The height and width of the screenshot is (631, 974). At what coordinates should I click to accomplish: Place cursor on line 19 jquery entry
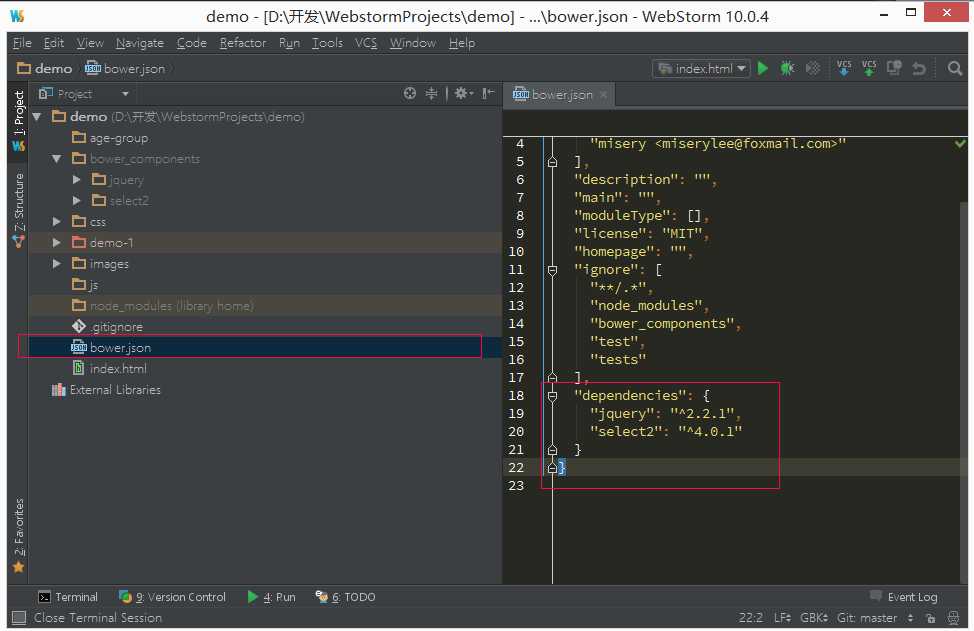coord(665,414)
